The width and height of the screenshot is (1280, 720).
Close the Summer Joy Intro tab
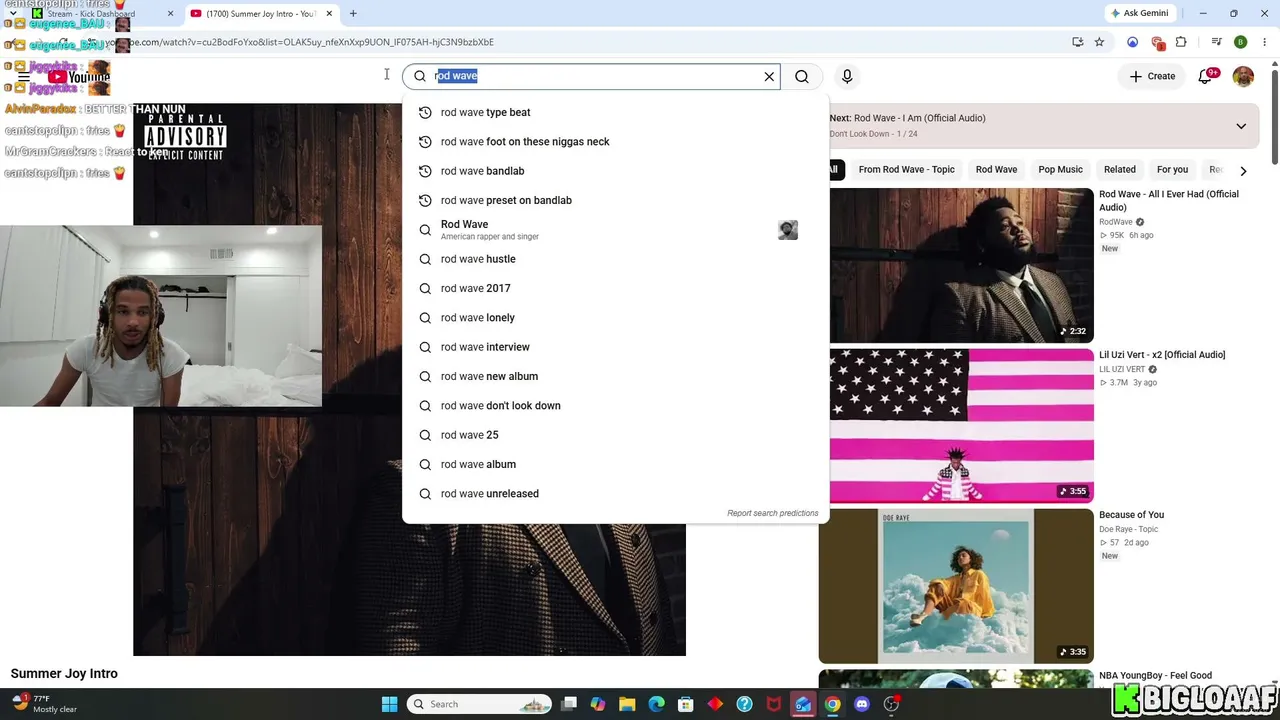tap(329, 14)
